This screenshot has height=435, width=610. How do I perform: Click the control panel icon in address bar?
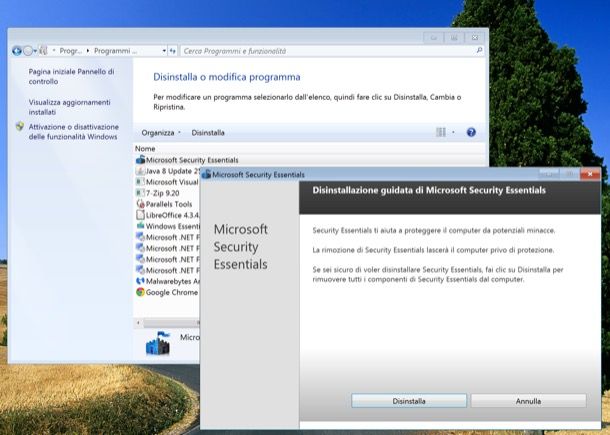43,51
